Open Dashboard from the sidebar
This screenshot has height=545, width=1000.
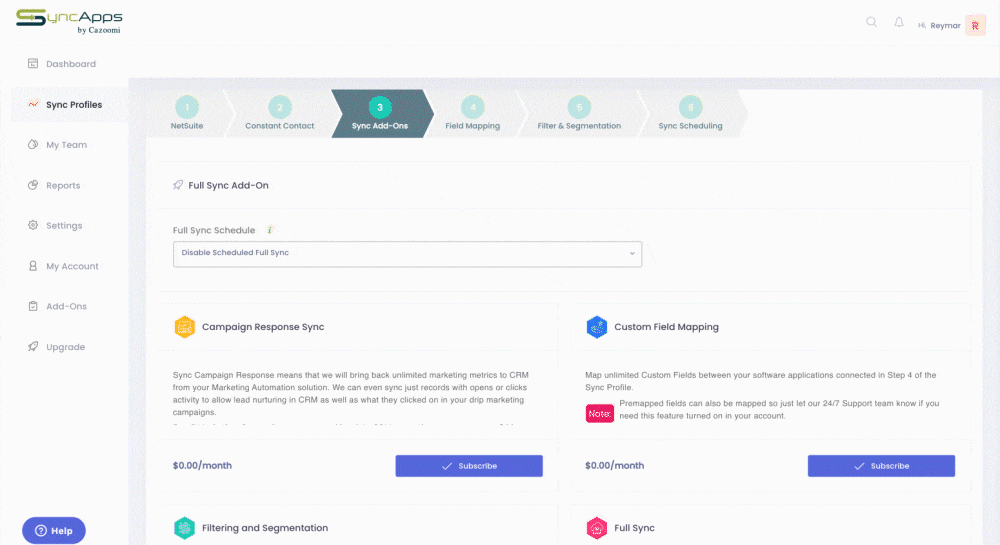tap(70, 64)
